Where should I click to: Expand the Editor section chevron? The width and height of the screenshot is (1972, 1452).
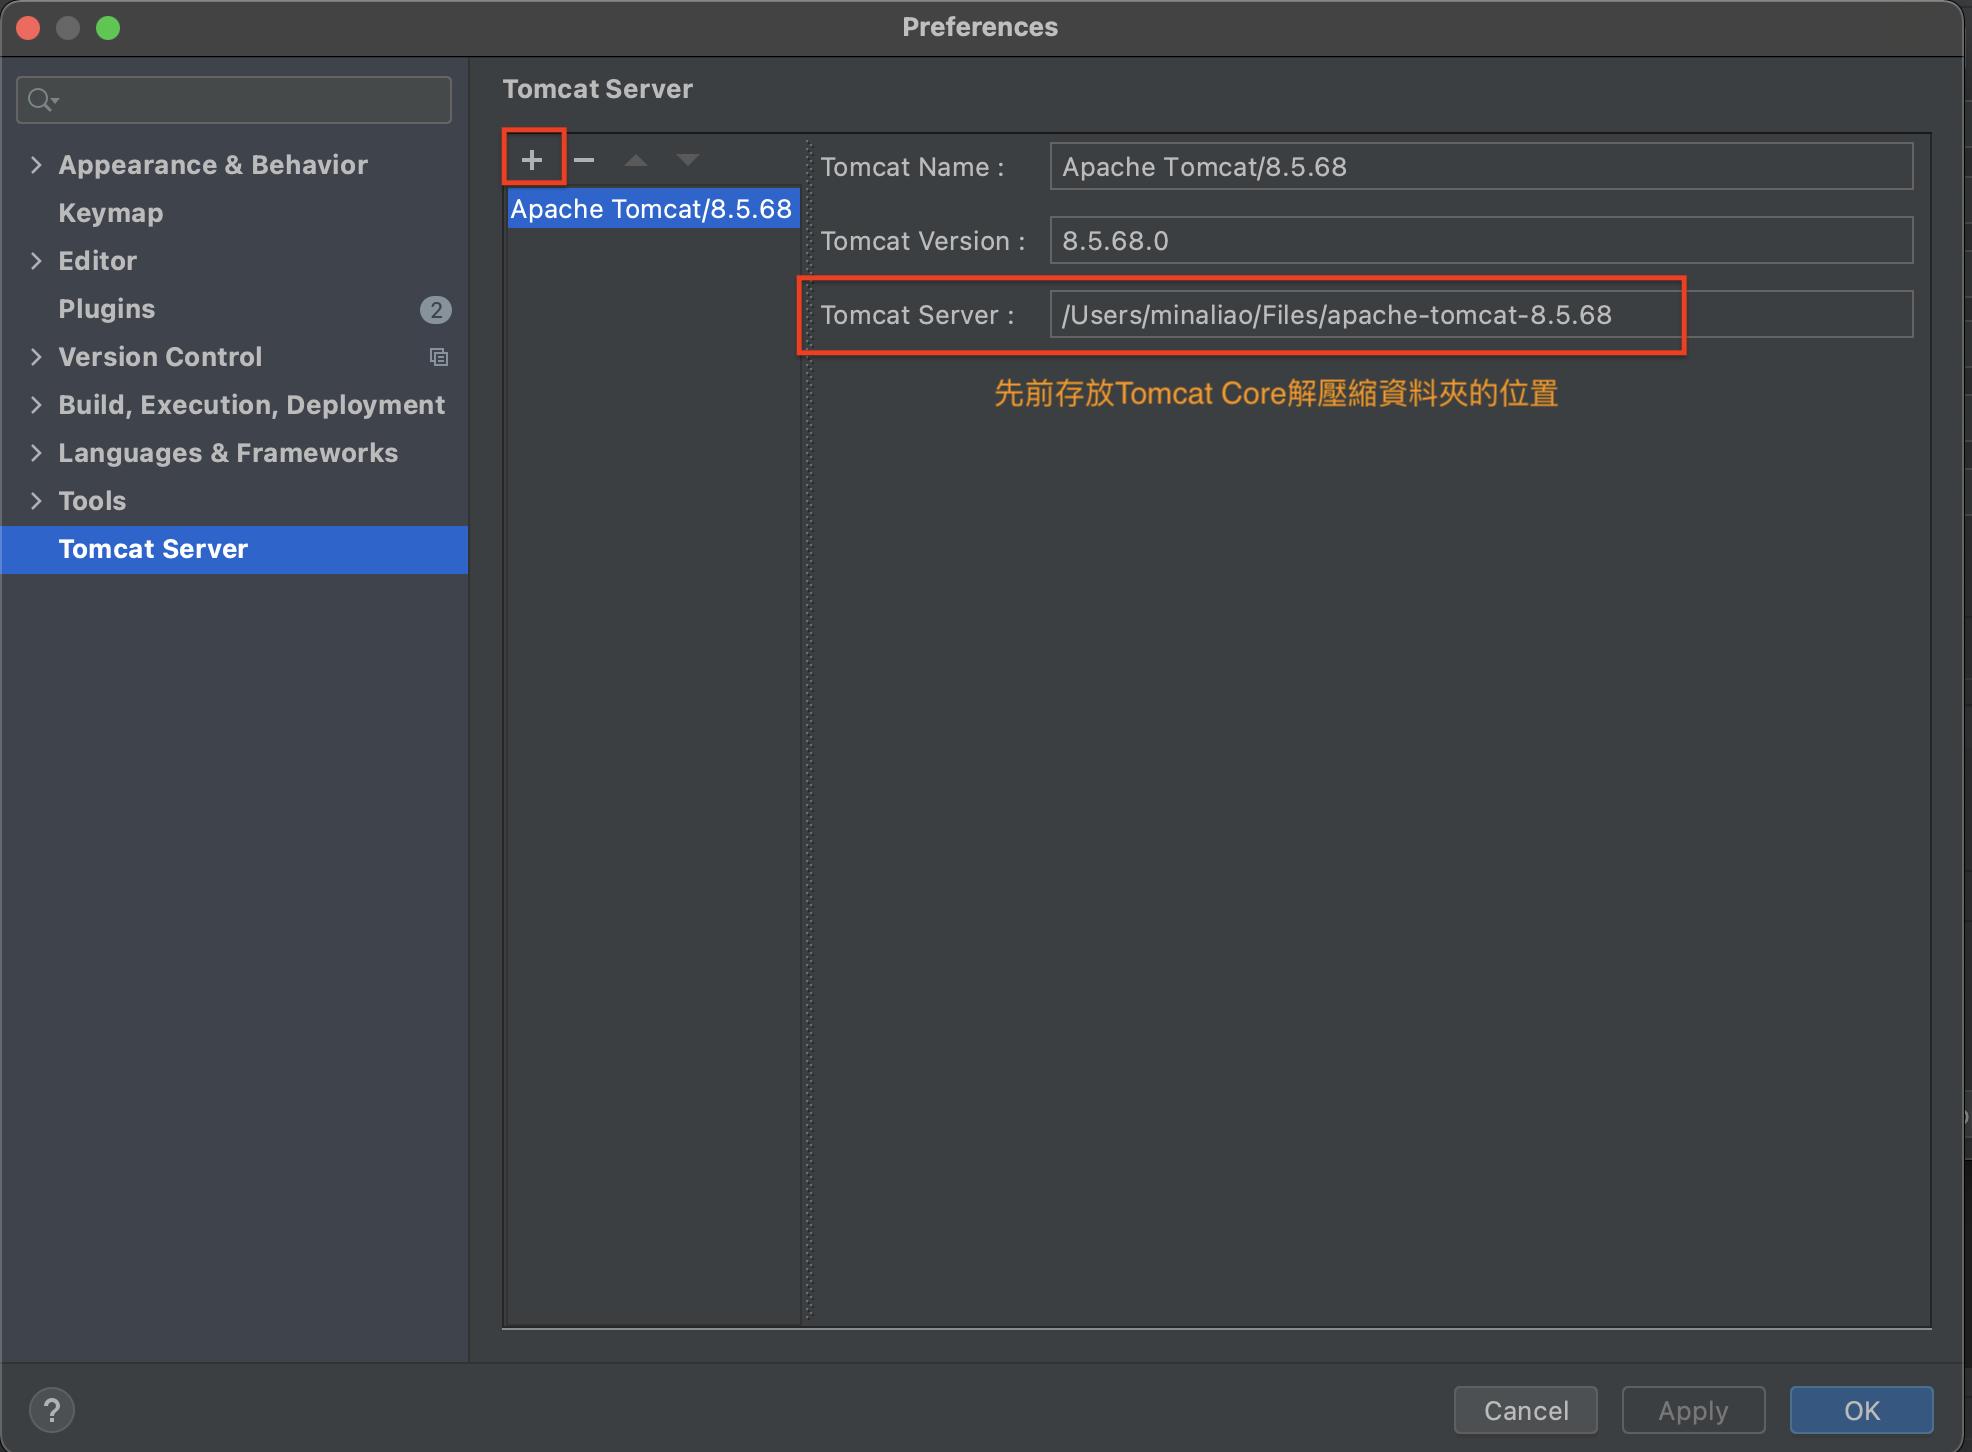pos(36,261)
